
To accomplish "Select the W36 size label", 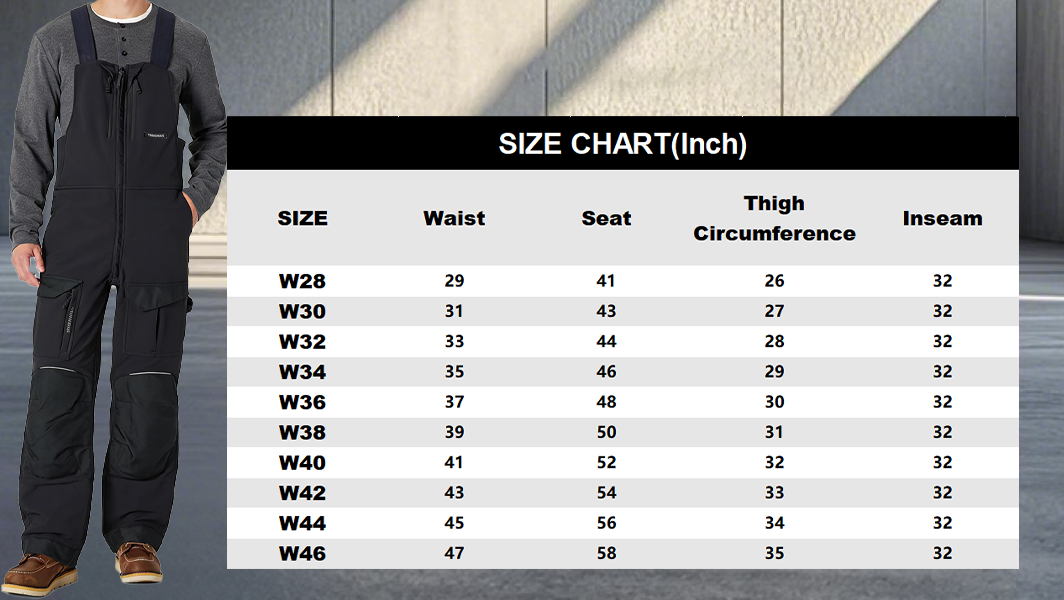I will click(302, 402).
